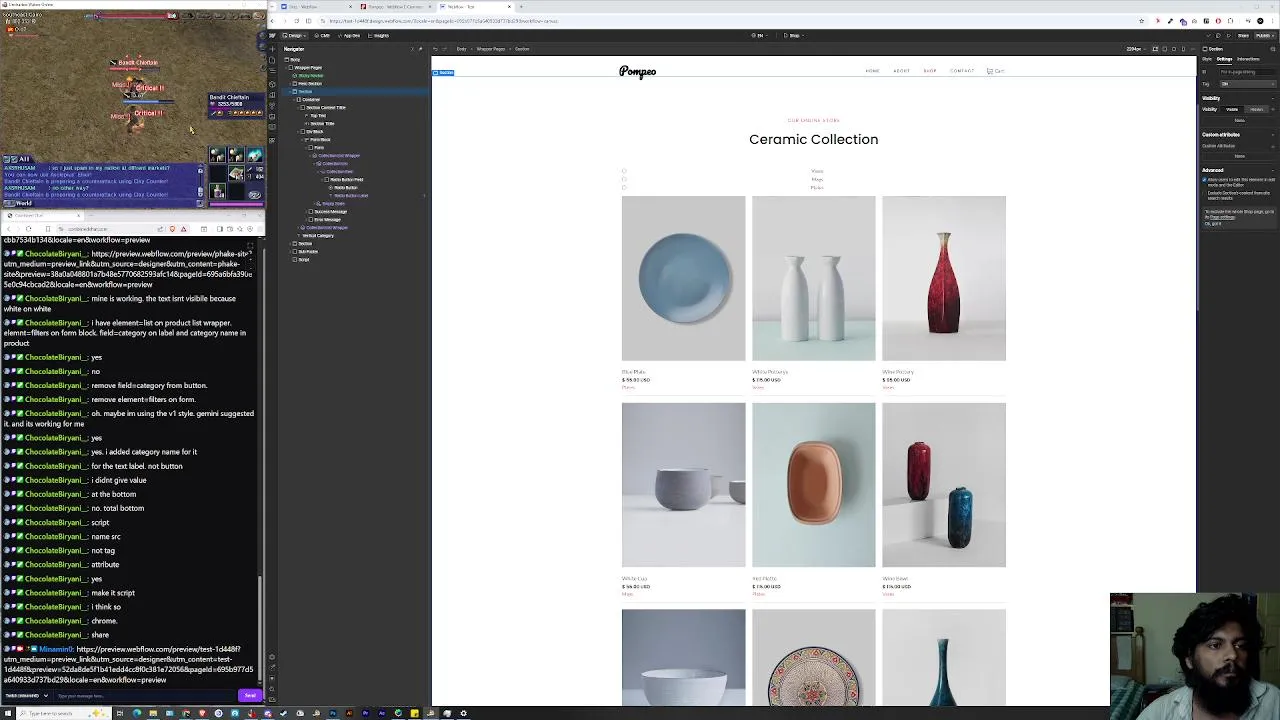This screenshot has height=720, width=1280.
Task: Open the comments icon beside preview
Action: [x=1218, y=36]
